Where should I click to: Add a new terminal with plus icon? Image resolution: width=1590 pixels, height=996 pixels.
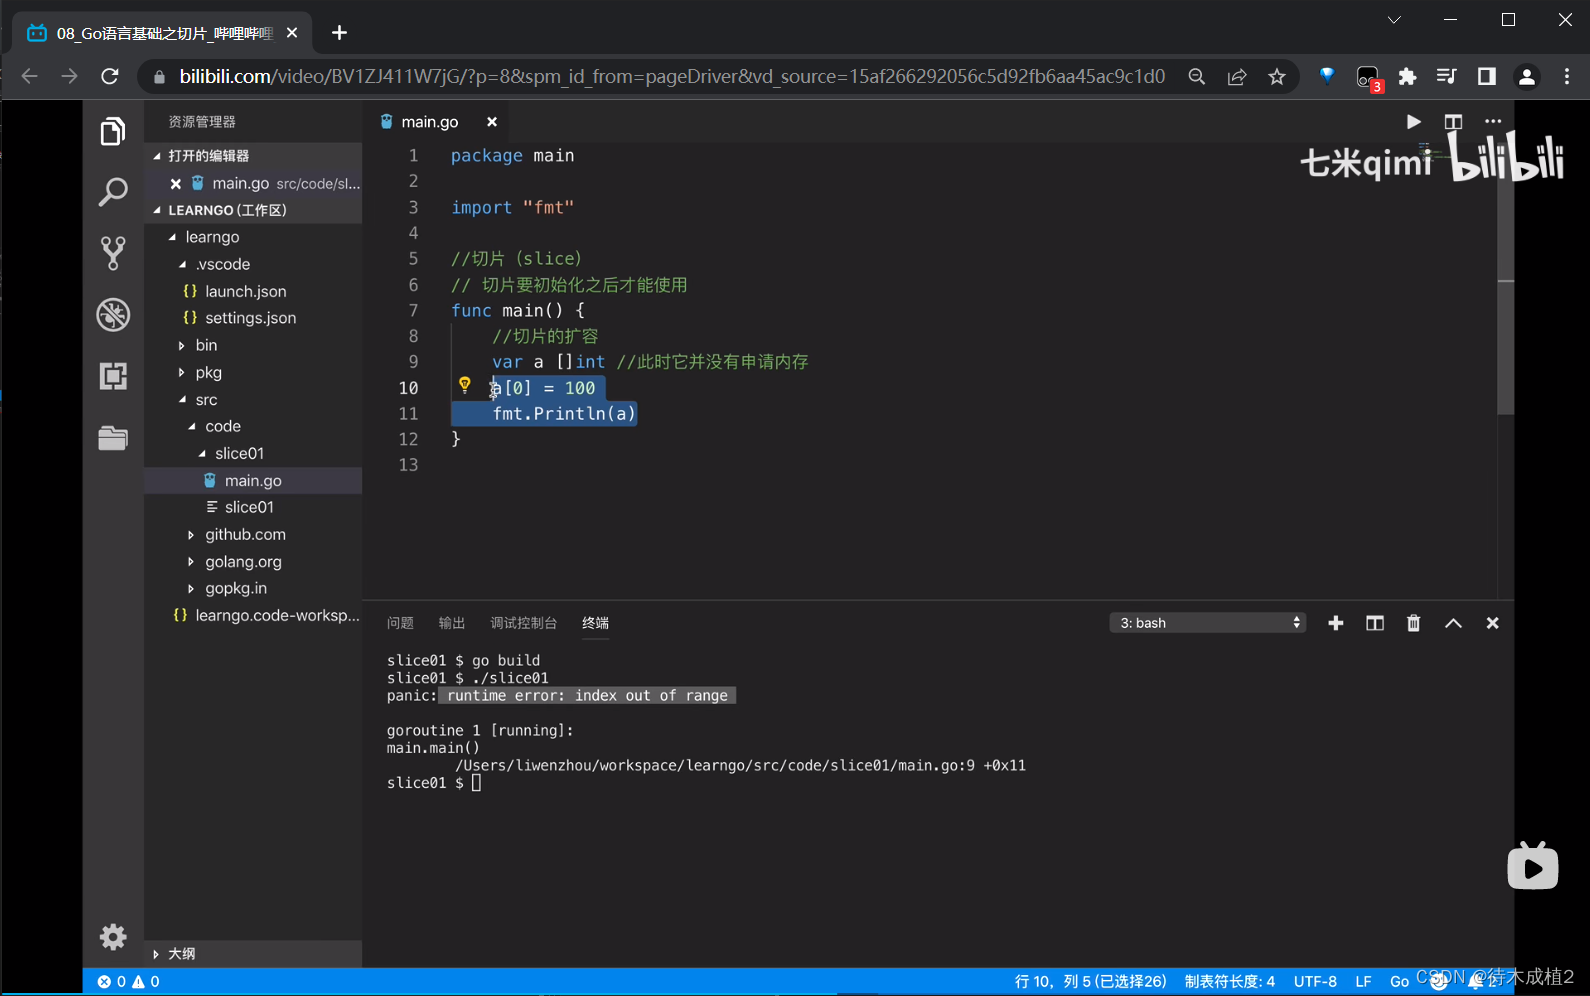[1336, 623]
